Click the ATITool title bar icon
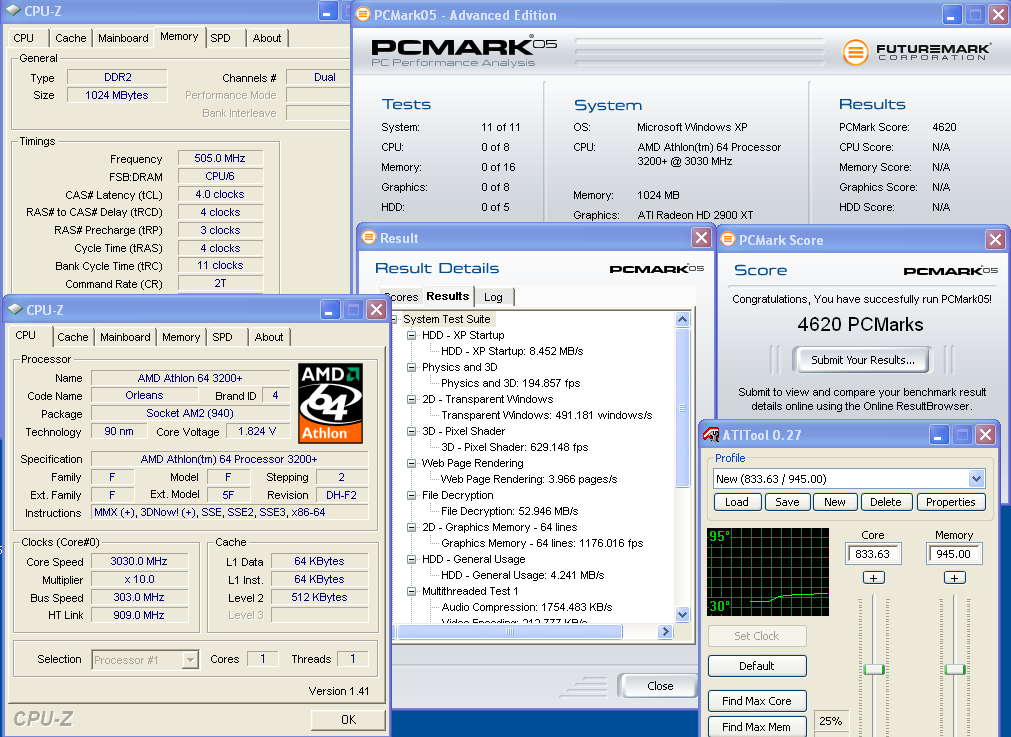This screenshot has height=737, width=1011. (x=711, y=435)
